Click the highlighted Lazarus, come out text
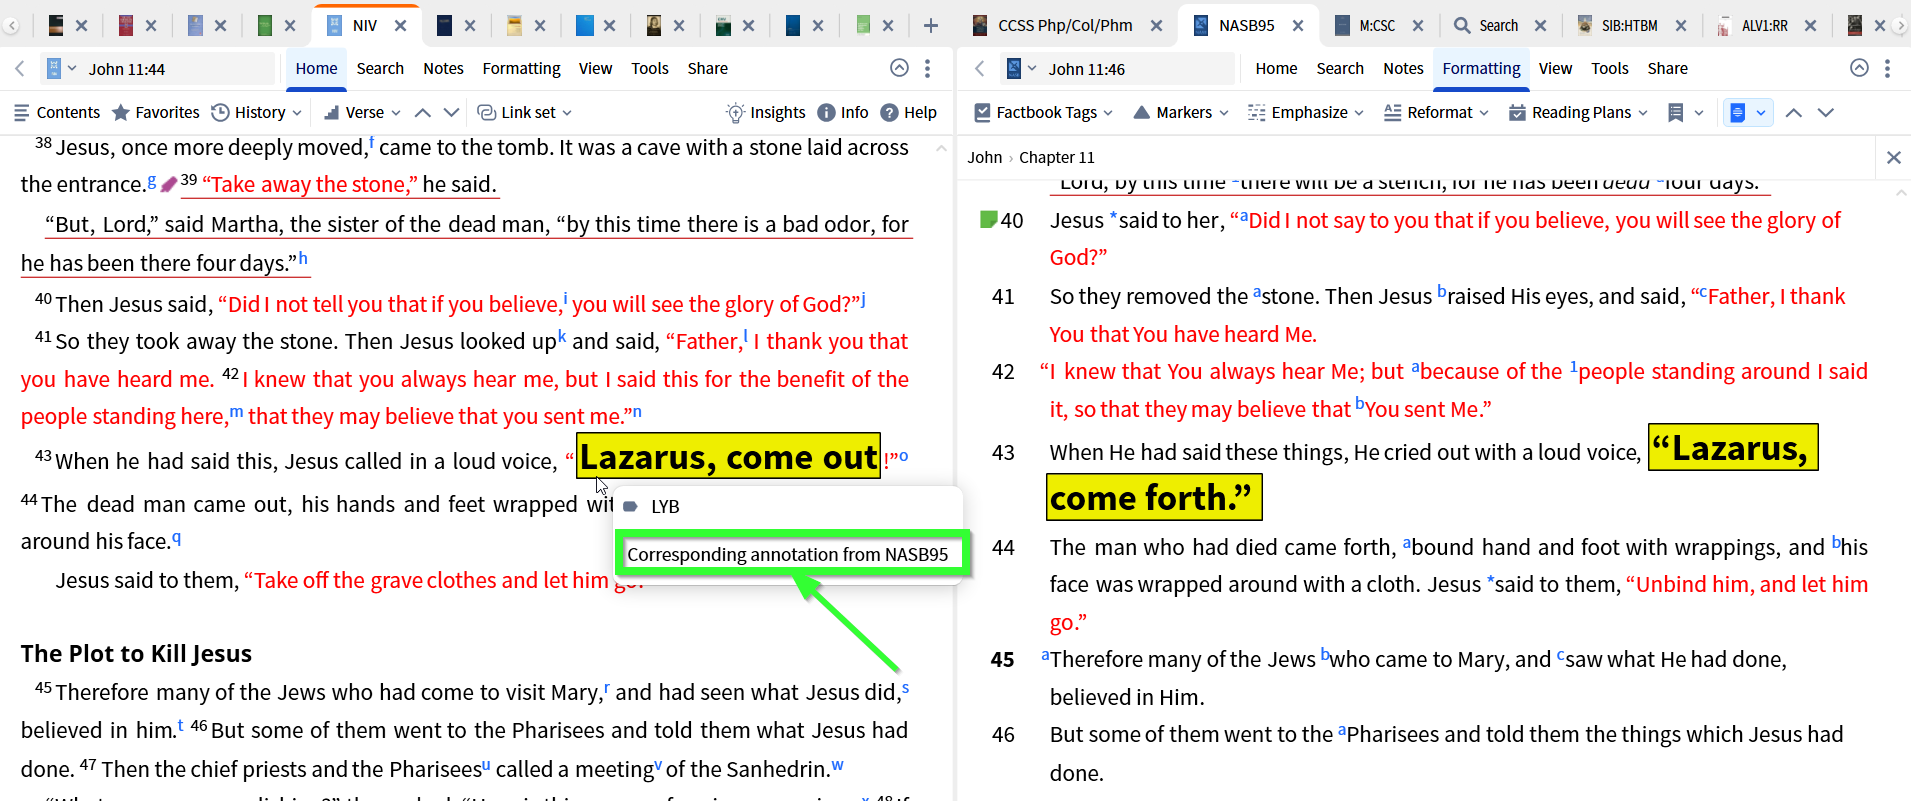 (x=728, y=456)
